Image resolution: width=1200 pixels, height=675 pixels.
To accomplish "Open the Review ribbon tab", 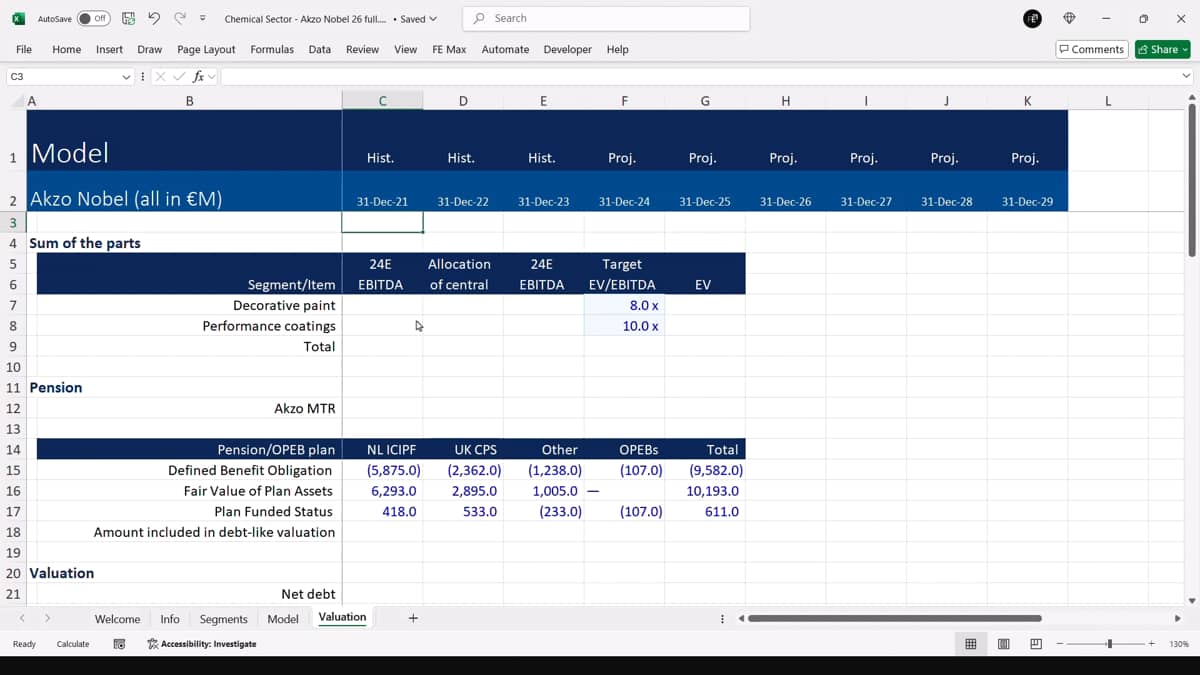I will [362, 49].
